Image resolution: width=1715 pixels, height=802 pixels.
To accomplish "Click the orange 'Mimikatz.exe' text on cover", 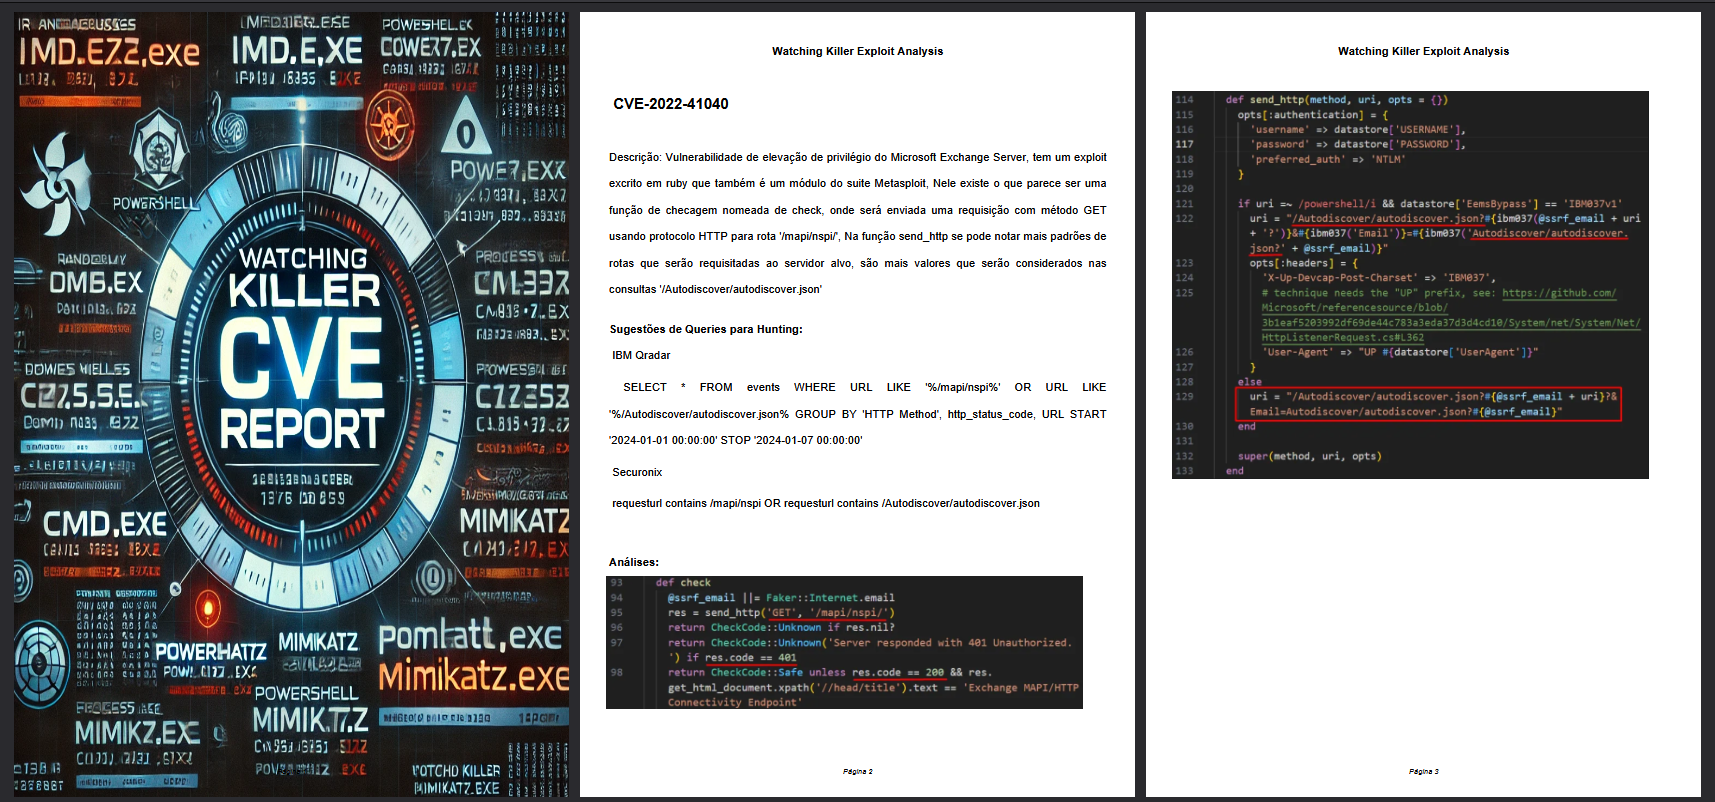I will (473, 676).
